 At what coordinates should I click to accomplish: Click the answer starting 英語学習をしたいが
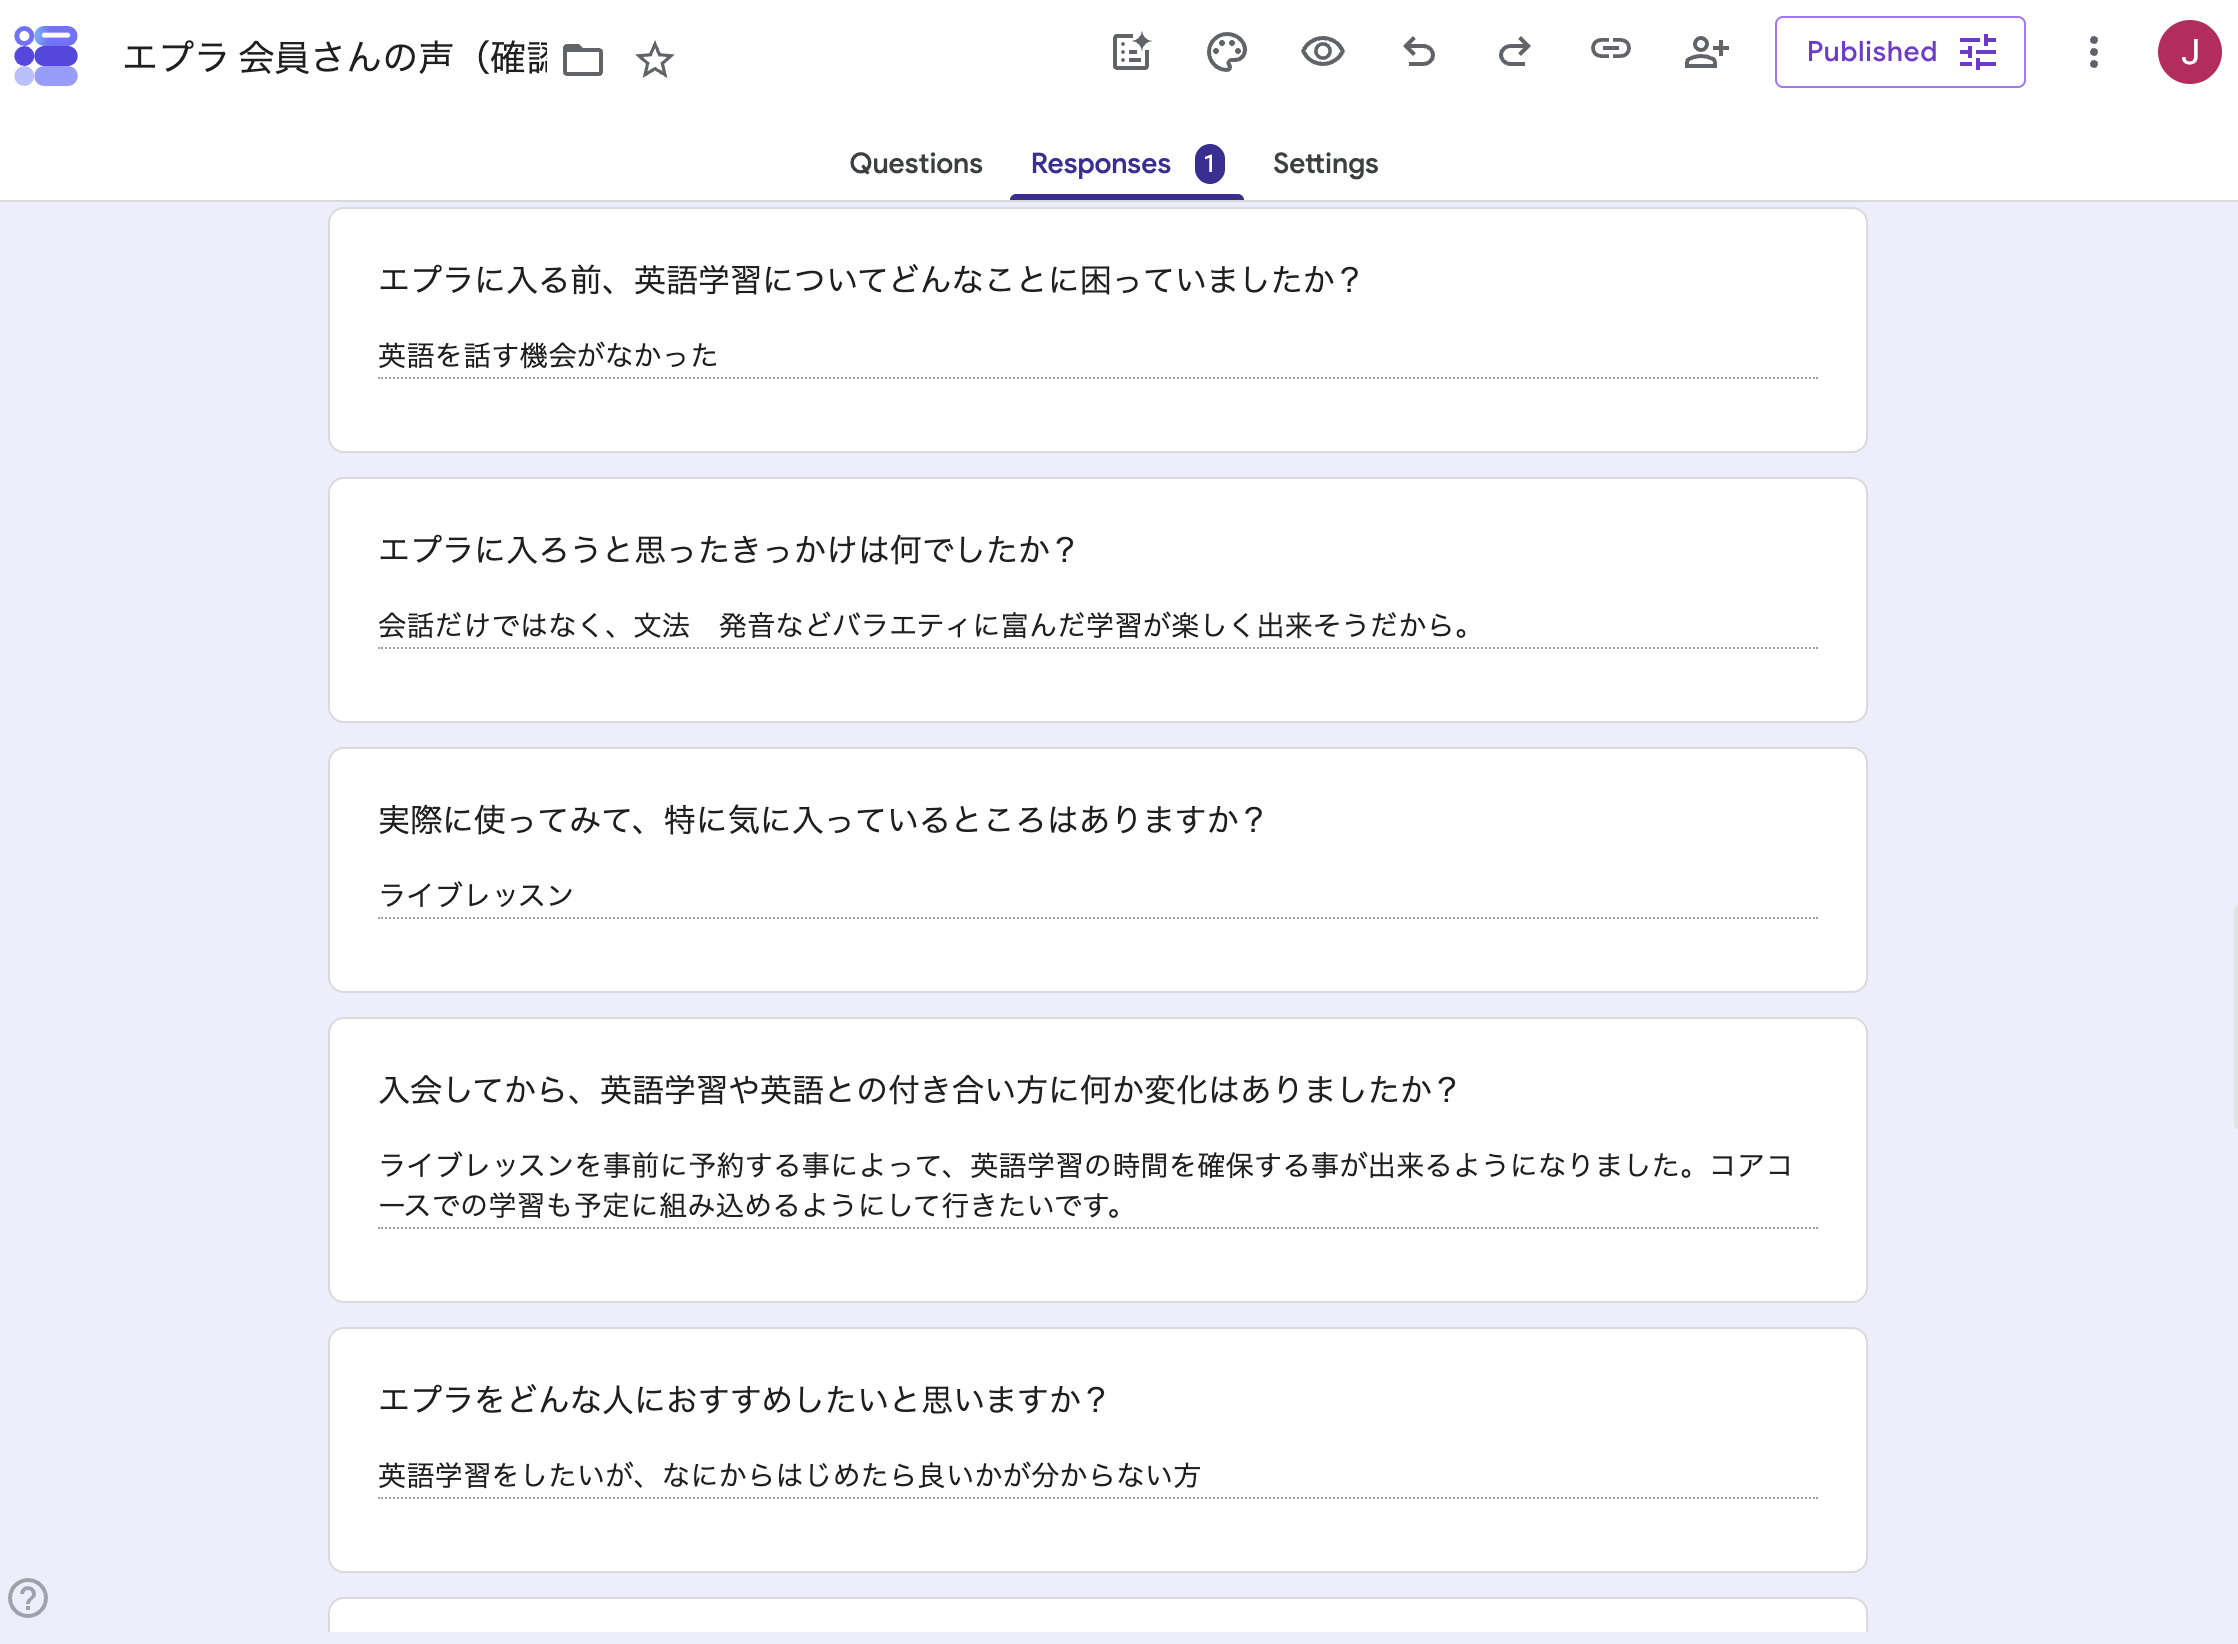(789, 1475)
